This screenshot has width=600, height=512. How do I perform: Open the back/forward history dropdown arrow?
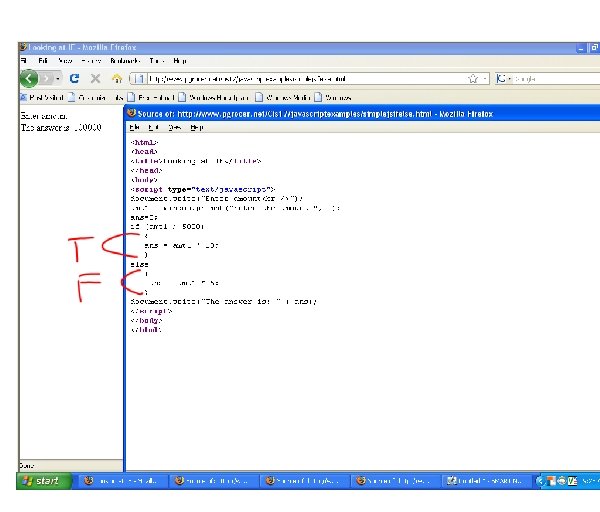(x=58, y=79)
